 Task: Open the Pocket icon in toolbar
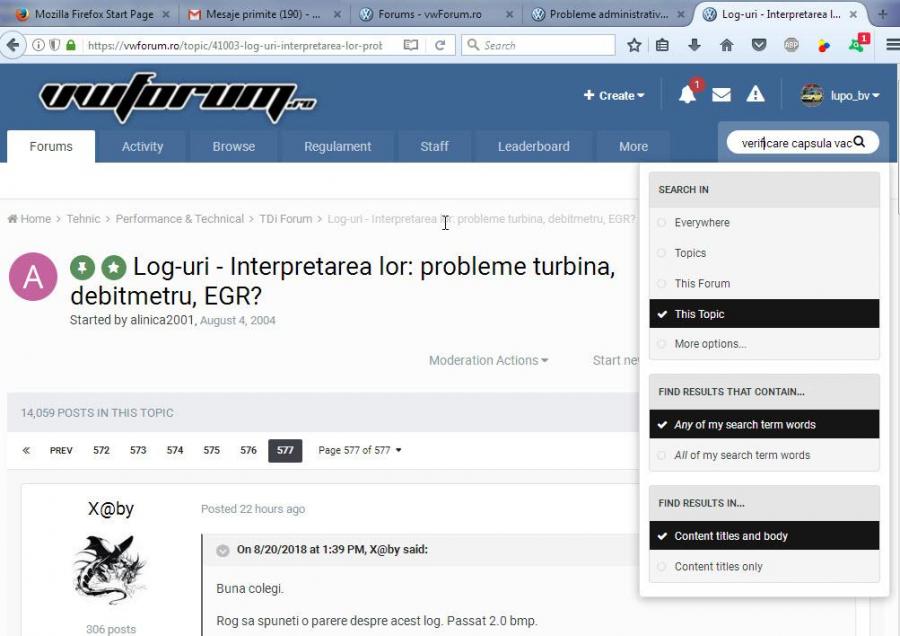tap(759, 45)
